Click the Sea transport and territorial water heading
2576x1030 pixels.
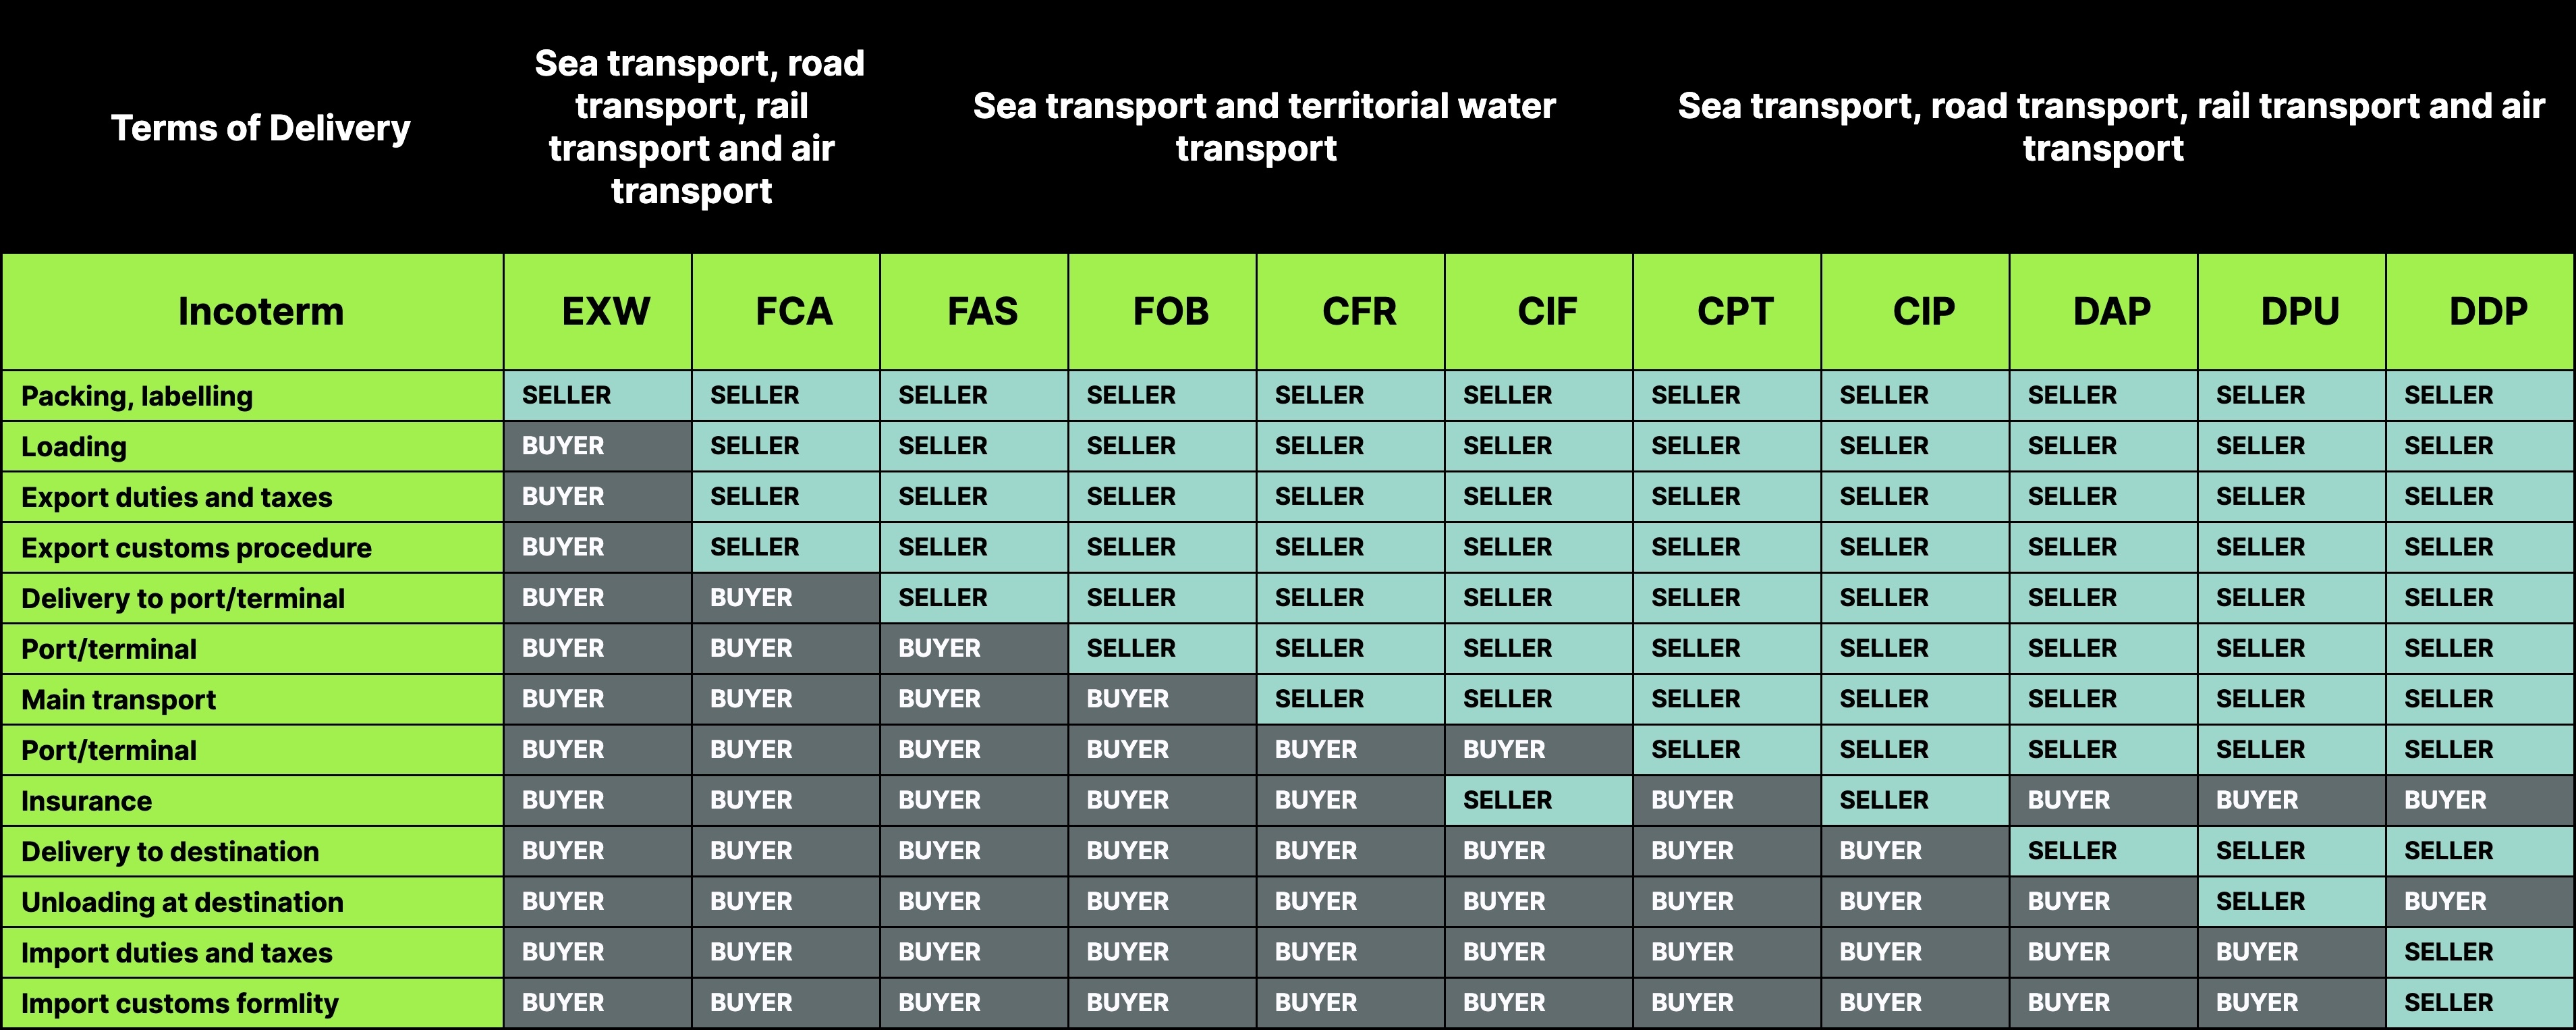click(1263, 127)
